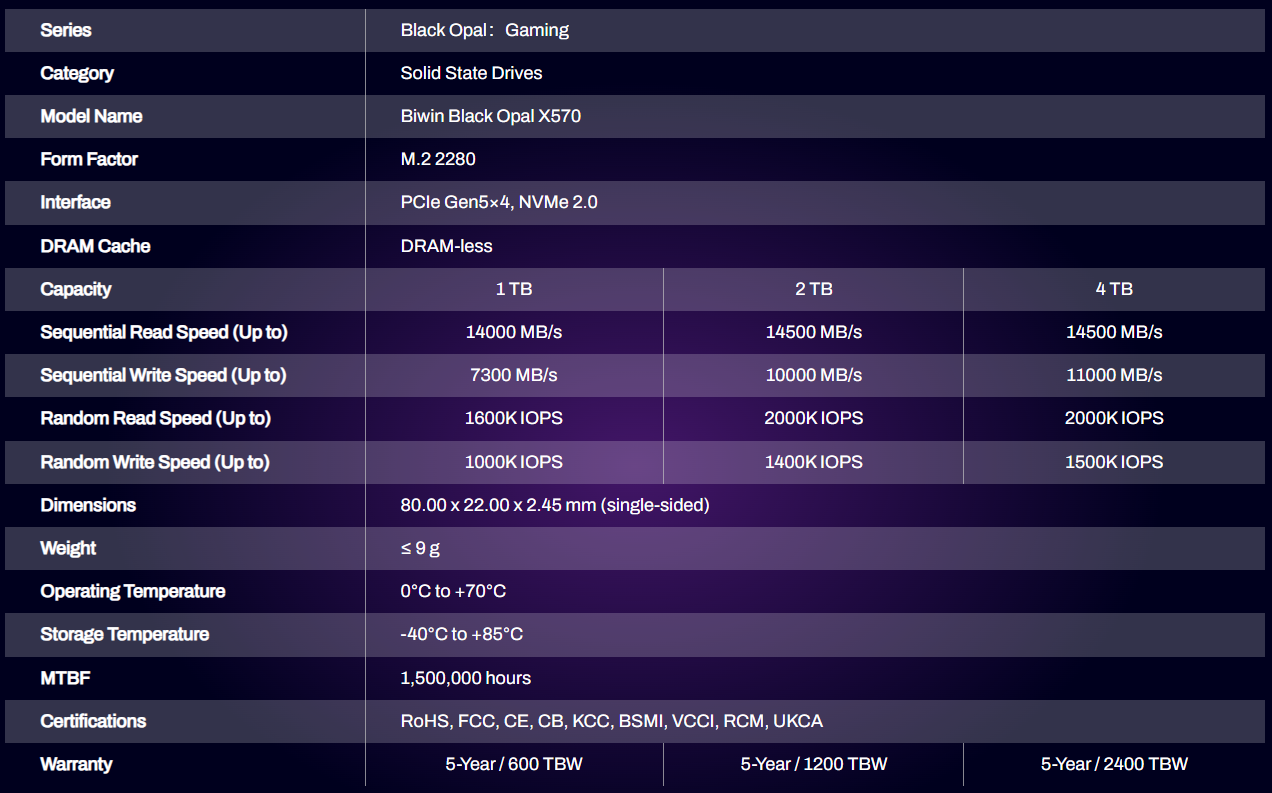Select the '1,500,000 hours' value
The image size is (1272, 793).
click(466, 678)
